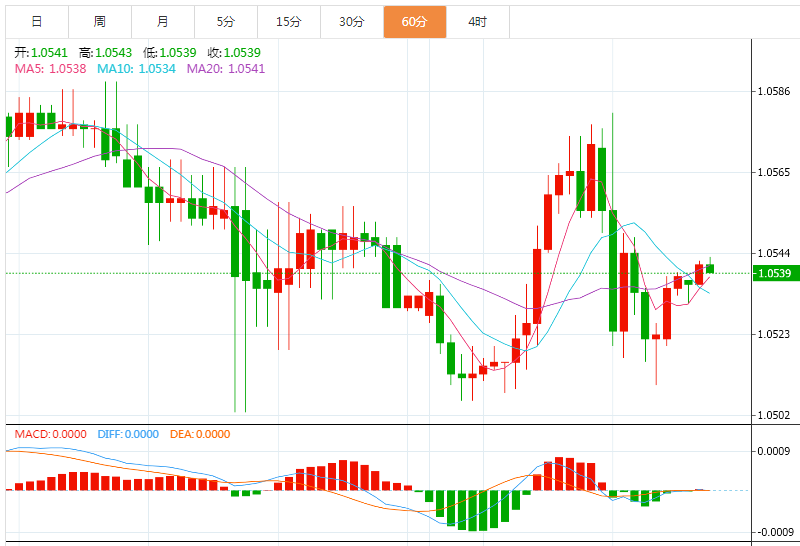The height and width of the screenshot is (546, 800).
Task: Choose the 30分 timeframe tab
Action: 352,22
